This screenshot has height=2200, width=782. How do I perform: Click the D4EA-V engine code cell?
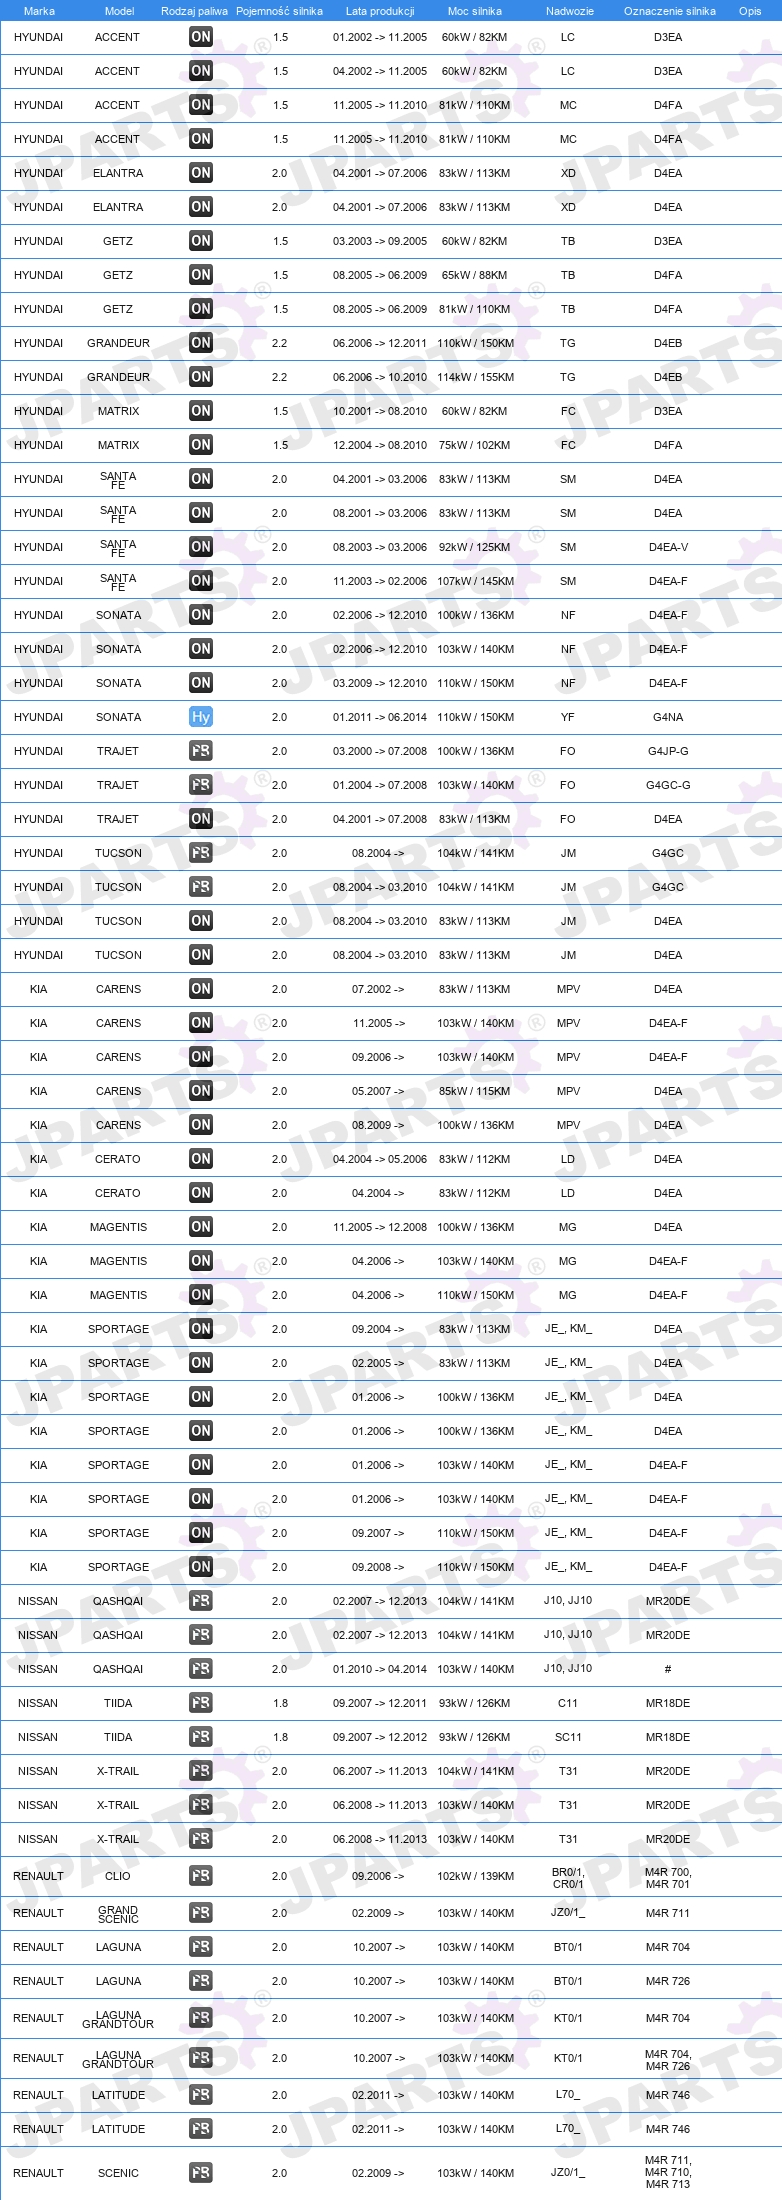(x=668, y=547)
